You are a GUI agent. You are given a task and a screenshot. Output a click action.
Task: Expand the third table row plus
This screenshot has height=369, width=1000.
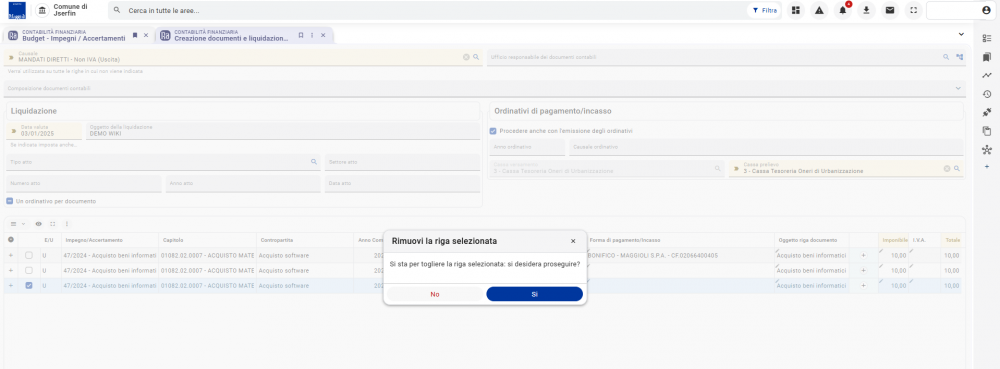[x=10, y=286]
